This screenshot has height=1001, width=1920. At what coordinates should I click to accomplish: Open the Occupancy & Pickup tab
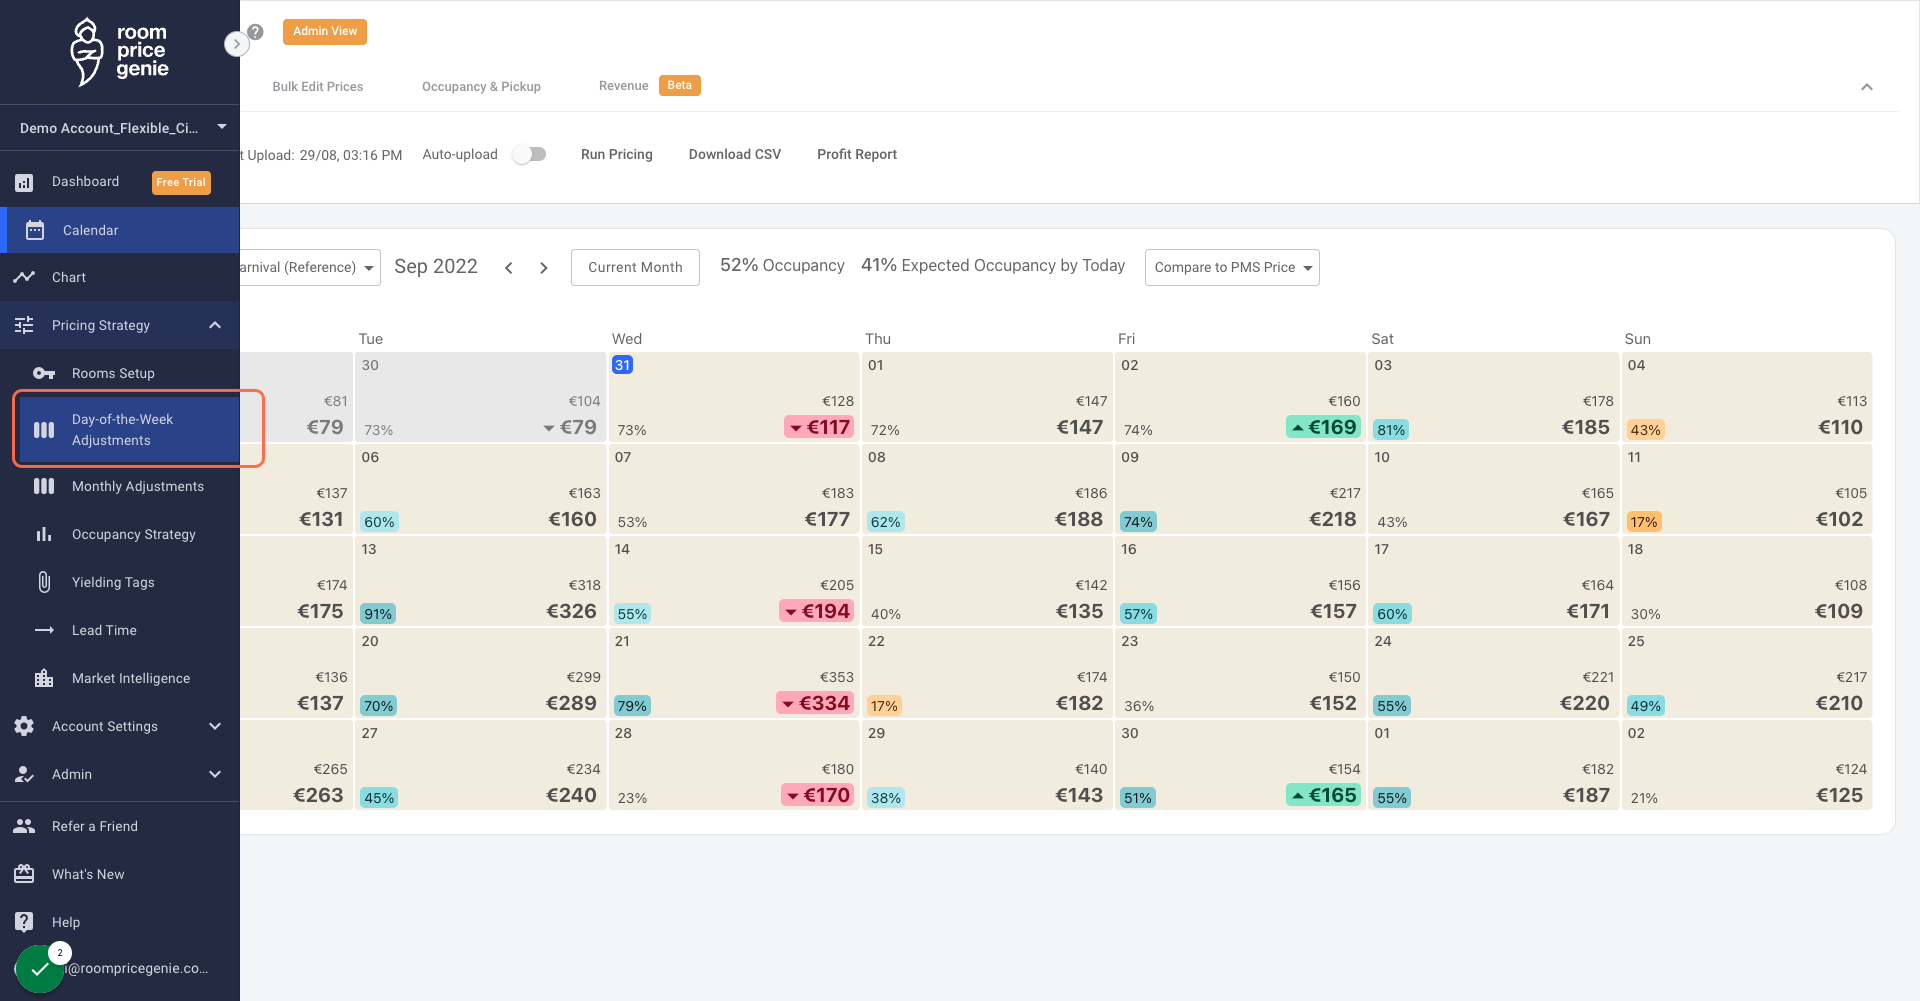(x=481, y=86)
